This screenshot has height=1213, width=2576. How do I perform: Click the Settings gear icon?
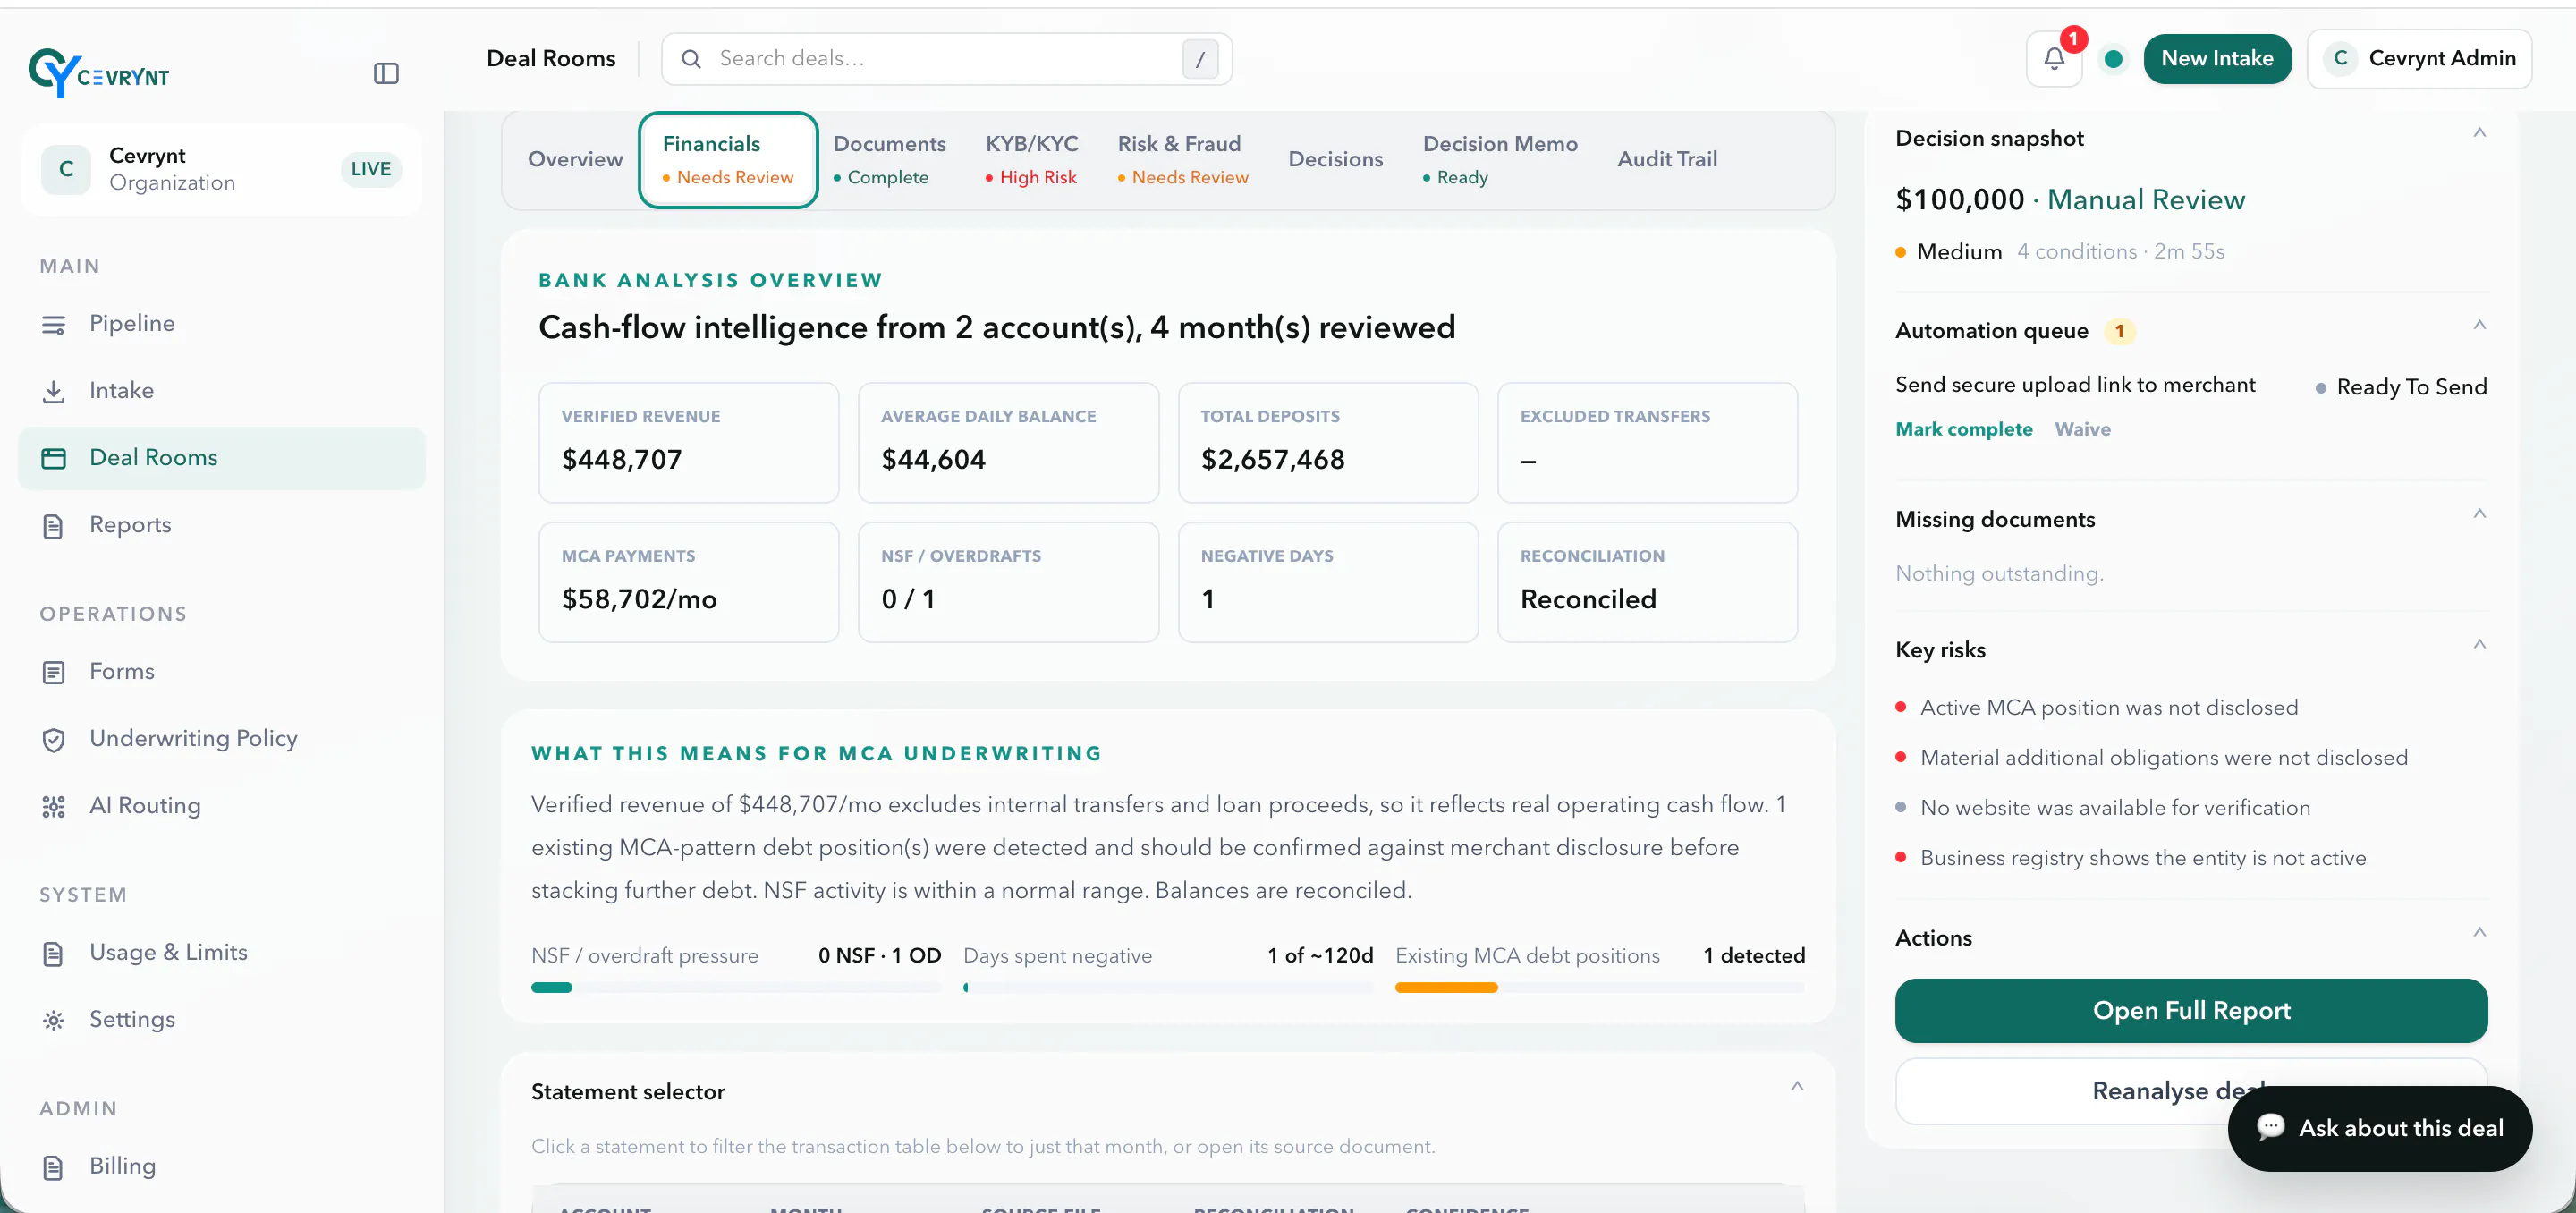point(54,1020)
